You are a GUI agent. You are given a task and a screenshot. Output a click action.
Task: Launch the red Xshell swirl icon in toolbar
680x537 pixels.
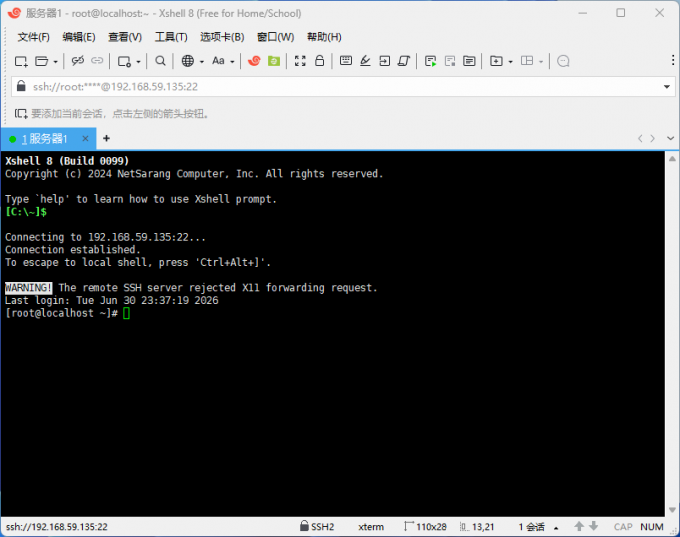(x=254, y=61)
